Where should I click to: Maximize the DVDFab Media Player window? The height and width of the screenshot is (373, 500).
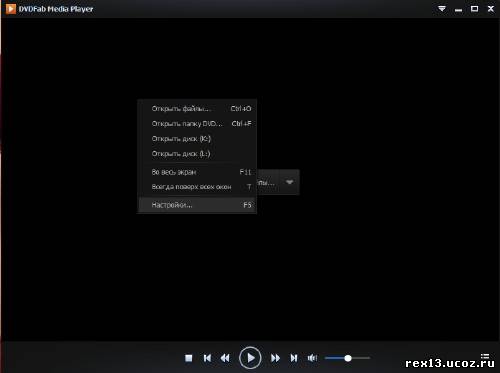pos(475,9)
